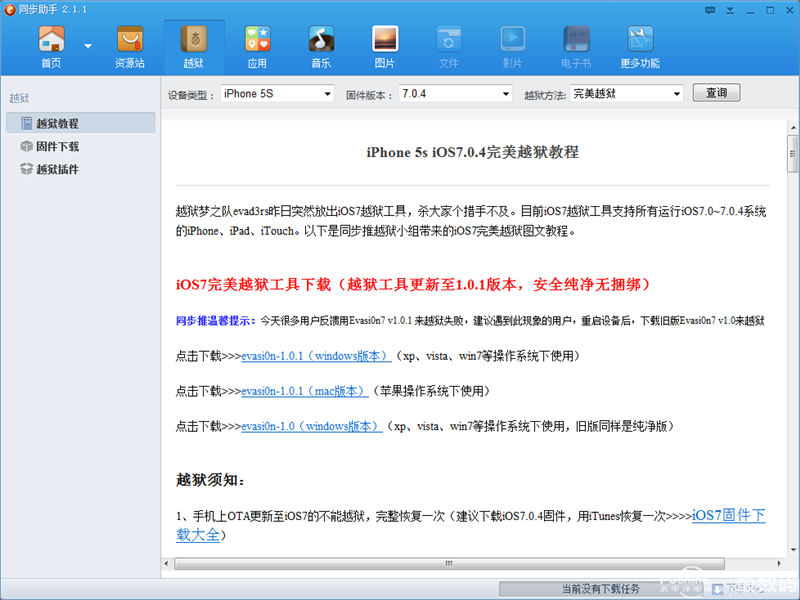Open the iOS7固件下载大全 firmware link
This screenshot has width=800, height=600.
click(729, 515)
